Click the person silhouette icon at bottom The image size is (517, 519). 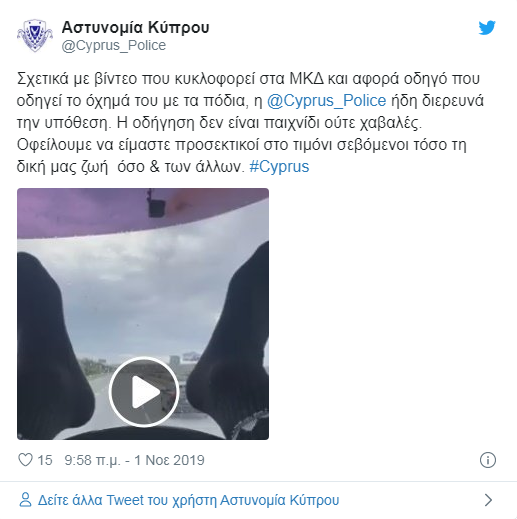coord(25,500)
